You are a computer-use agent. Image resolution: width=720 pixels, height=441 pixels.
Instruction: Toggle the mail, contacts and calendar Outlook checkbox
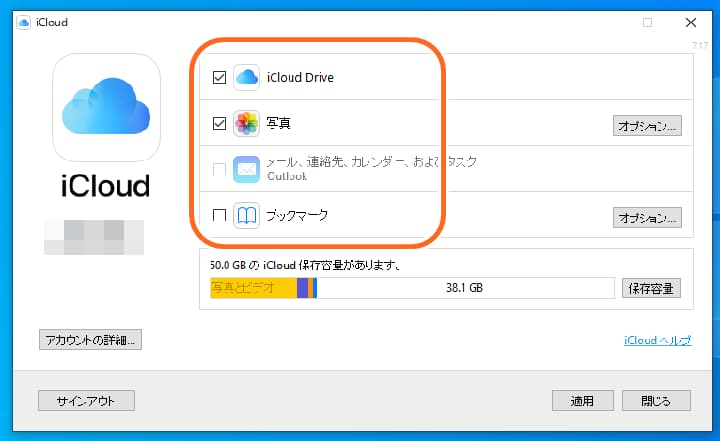(219, 170)
